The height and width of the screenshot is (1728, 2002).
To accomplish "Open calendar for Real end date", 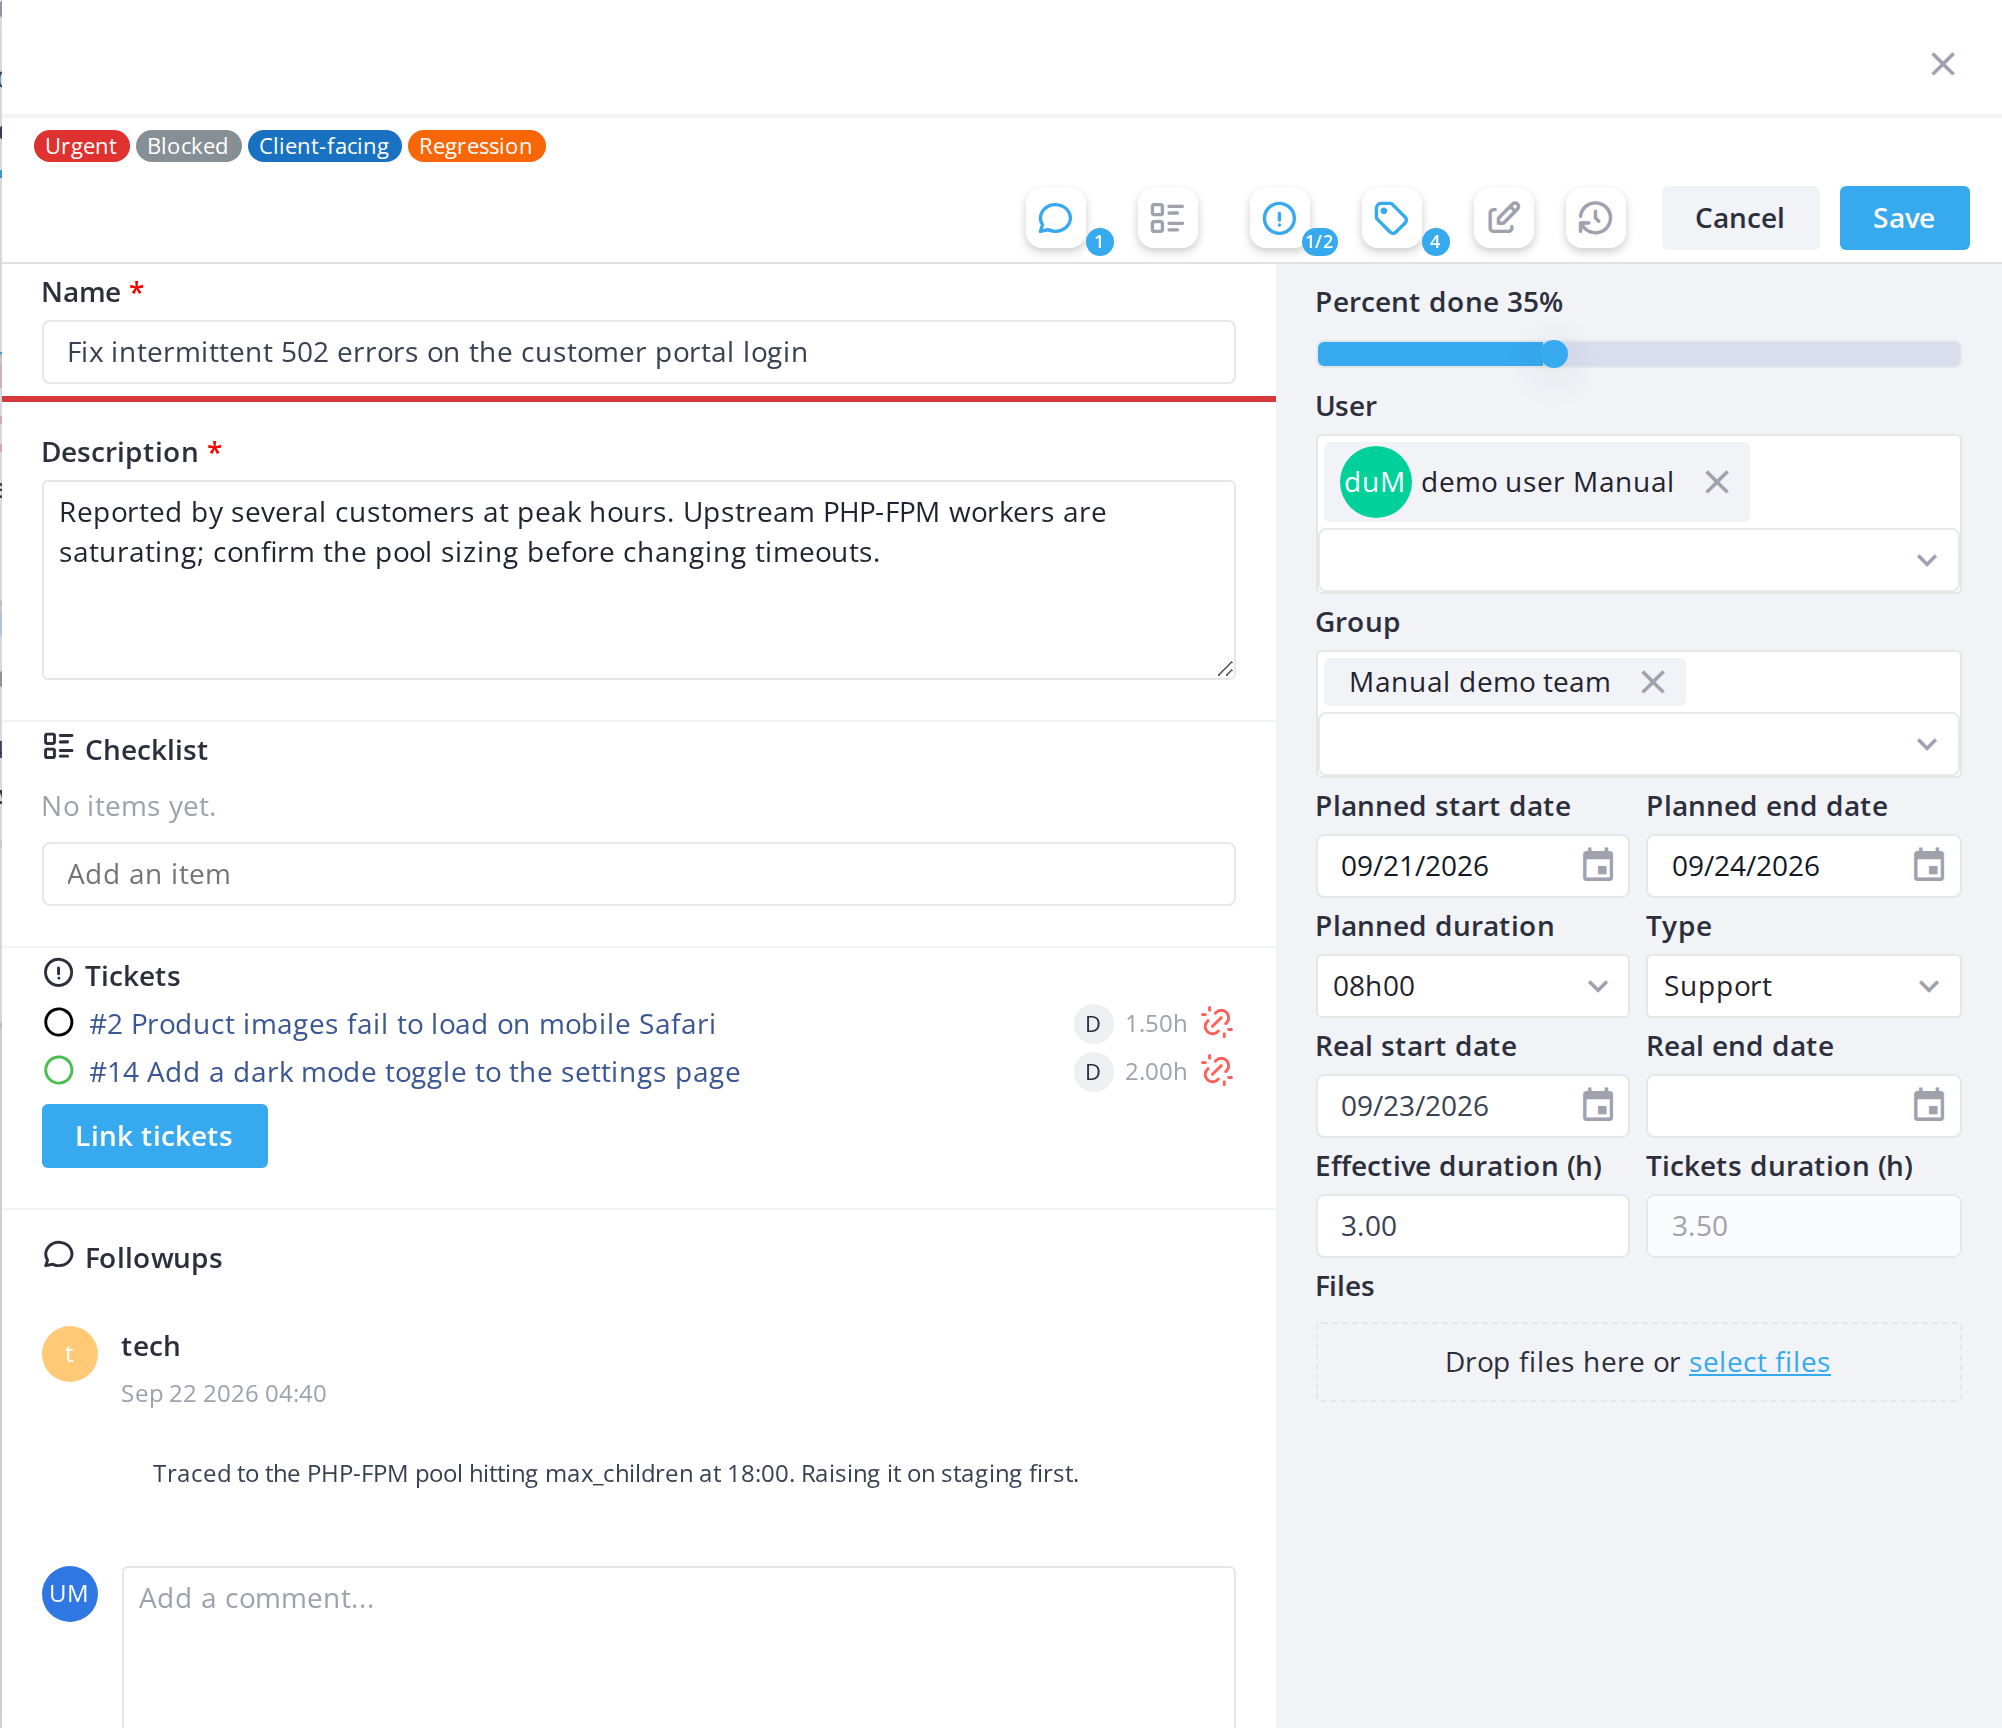I will pyautogui.click(x=1928, y=1105).
